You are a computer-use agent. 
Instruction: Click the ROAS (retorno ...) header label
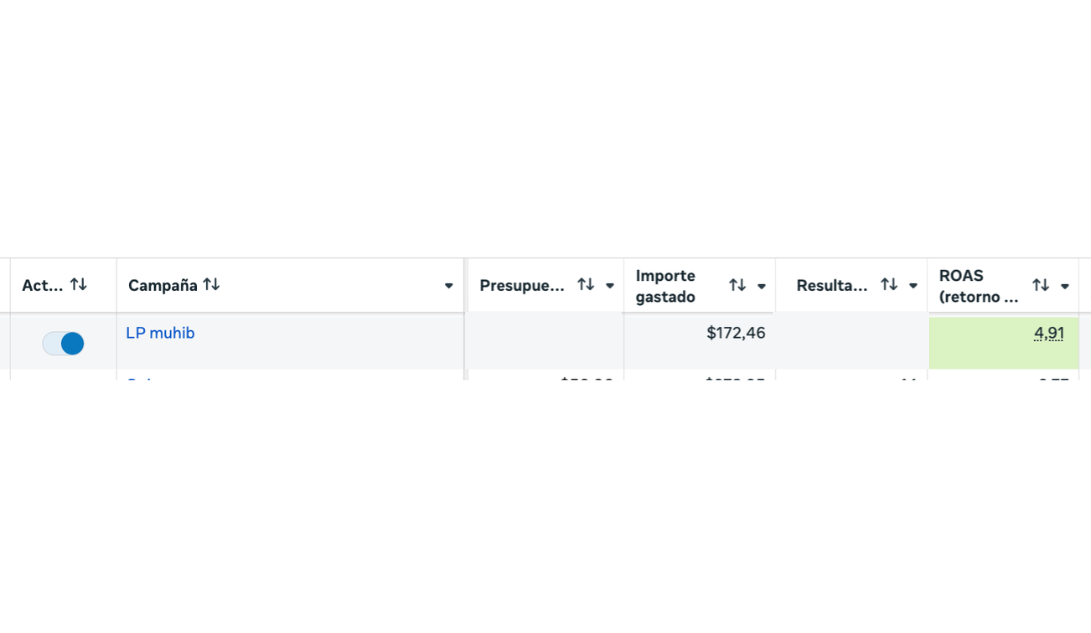click(x=978, y=286)
